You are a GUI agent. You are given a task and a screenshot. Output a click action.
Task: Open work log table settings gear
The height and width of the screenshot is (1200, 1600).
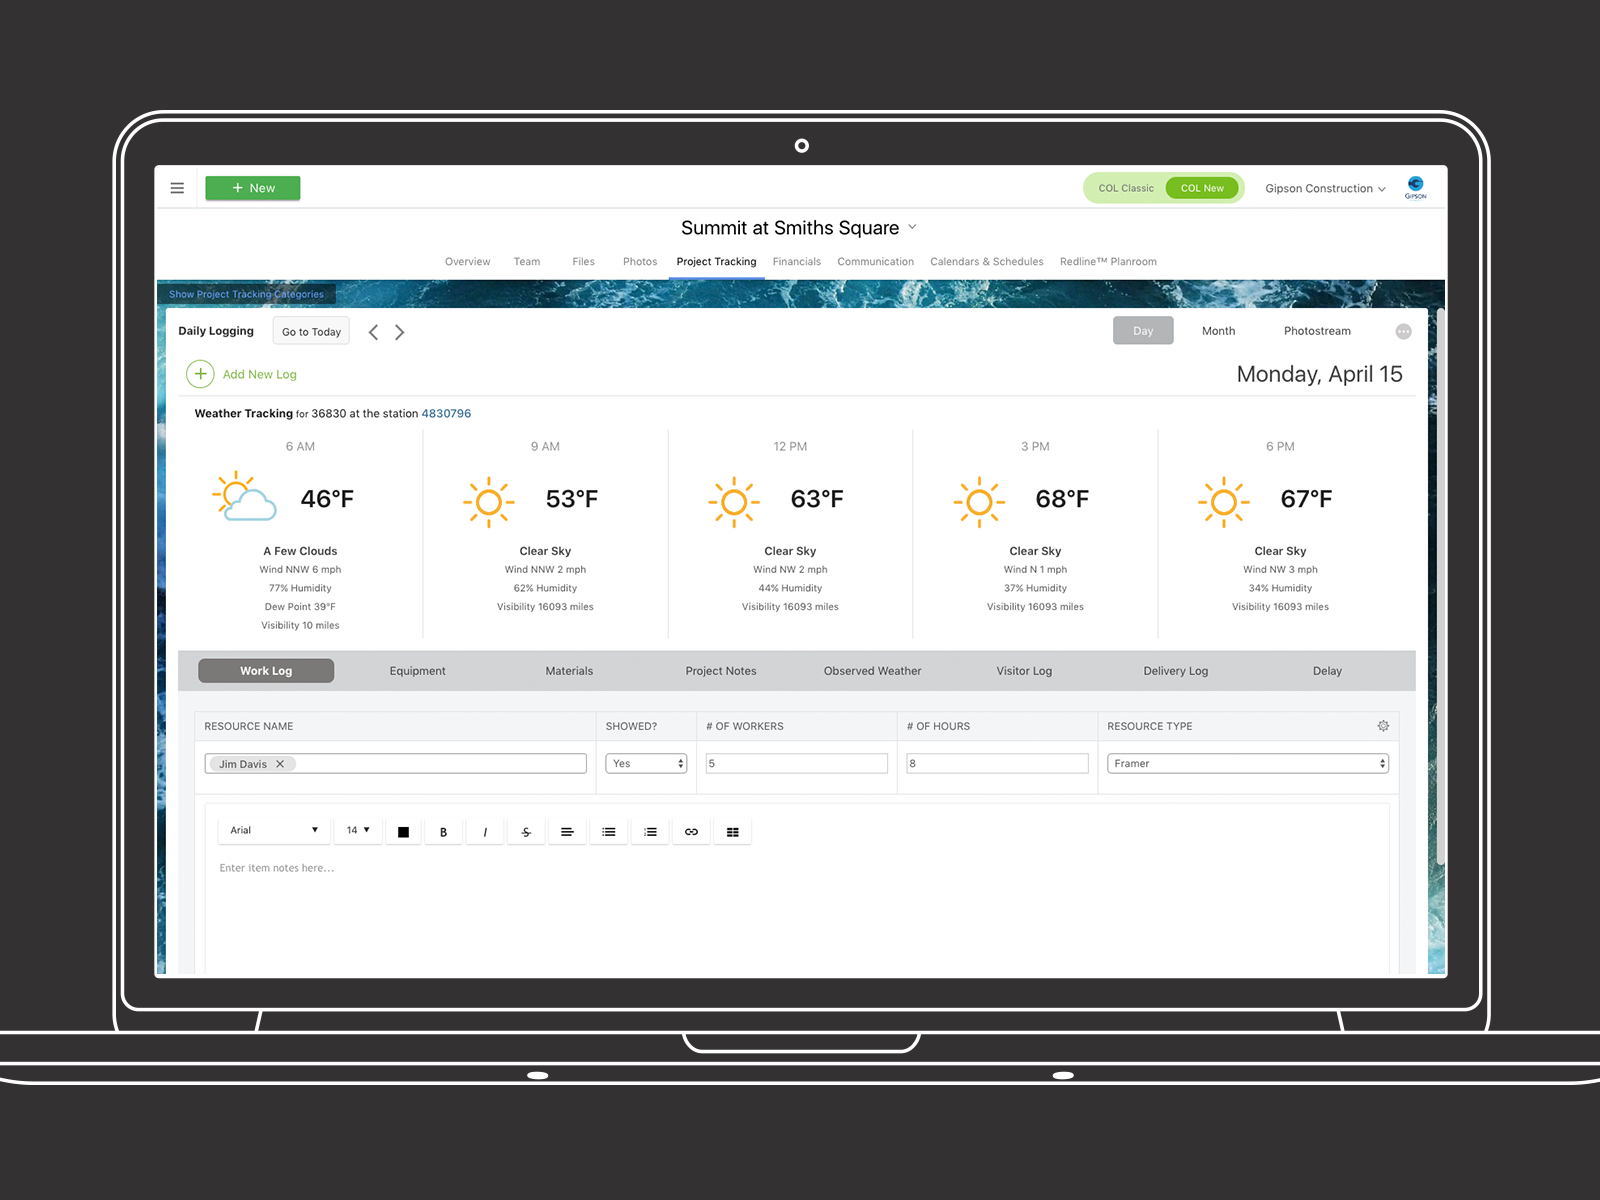coord(1383,726)
